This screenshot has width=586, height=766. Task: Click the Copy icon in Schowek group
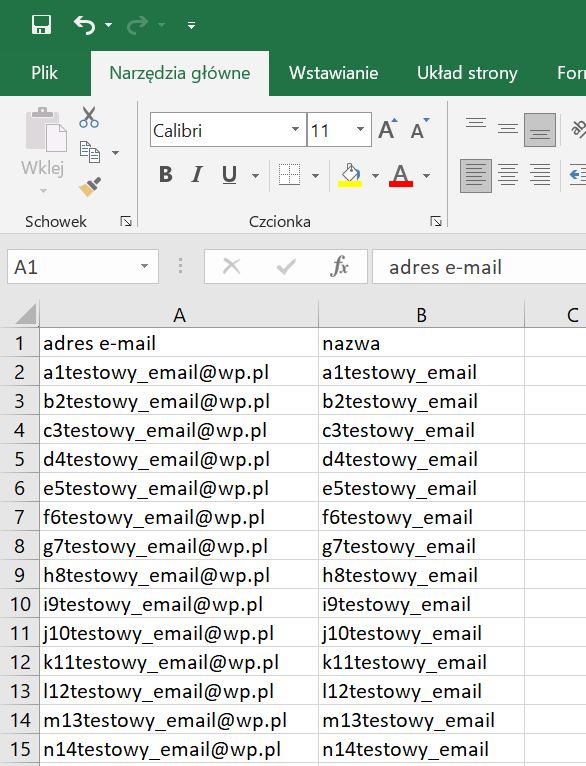[90, 152]
